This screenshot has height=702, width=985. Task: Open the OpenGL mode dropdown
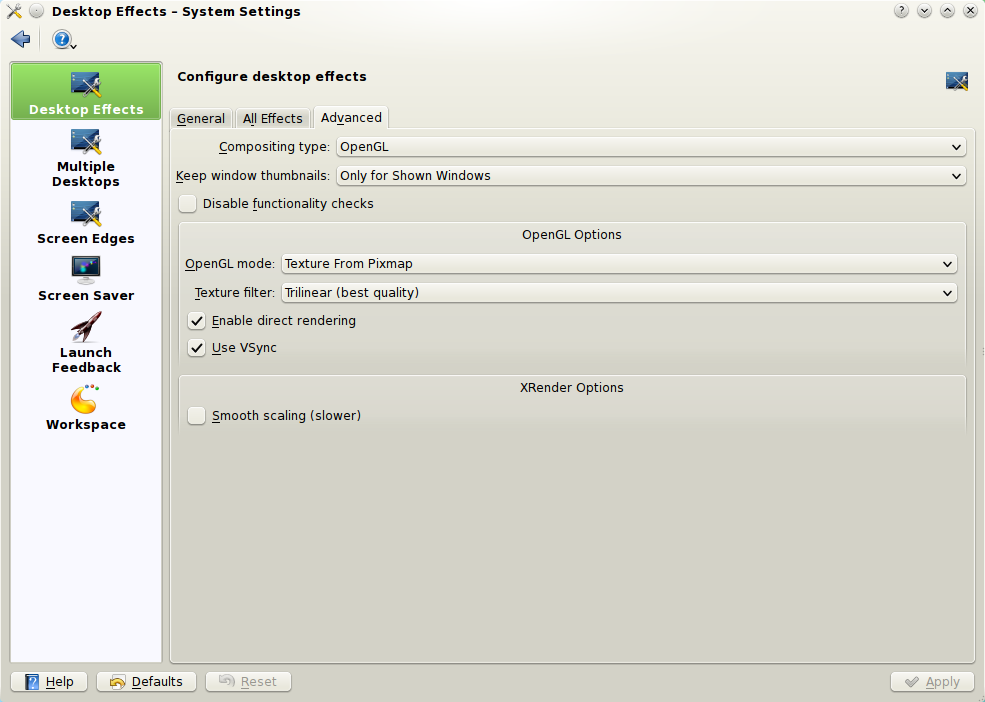(618, 264)
